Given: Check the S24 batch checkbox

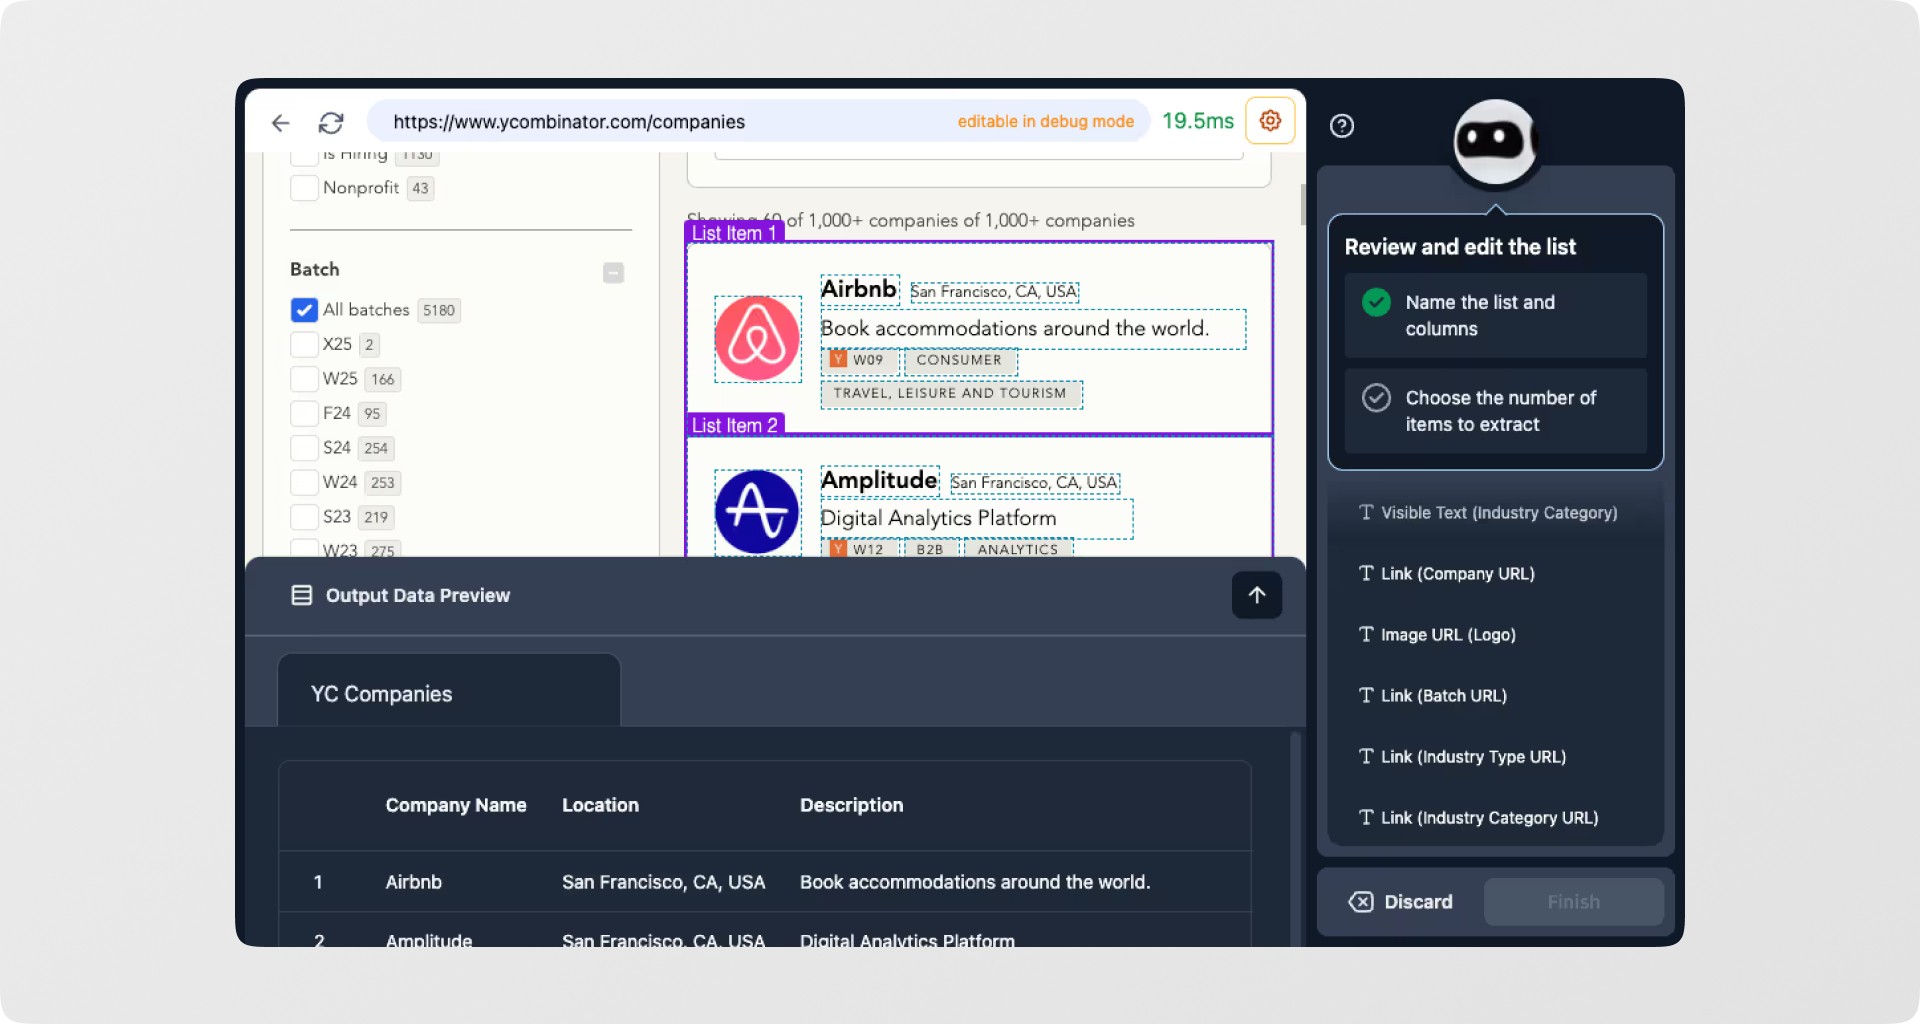Looking at the screenshot, I should click(304, 448).
